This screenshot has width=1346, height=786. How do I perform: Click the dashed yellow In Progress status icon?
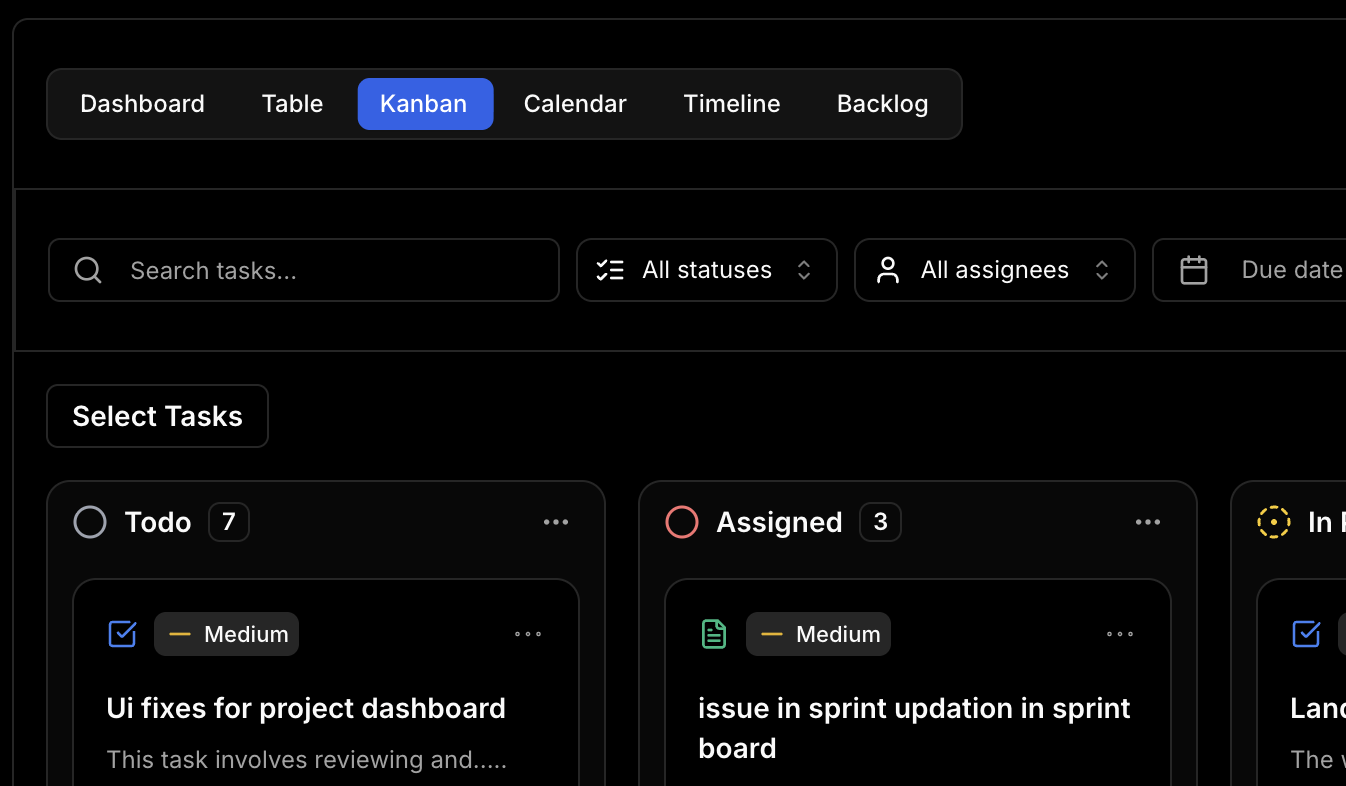1274,522
